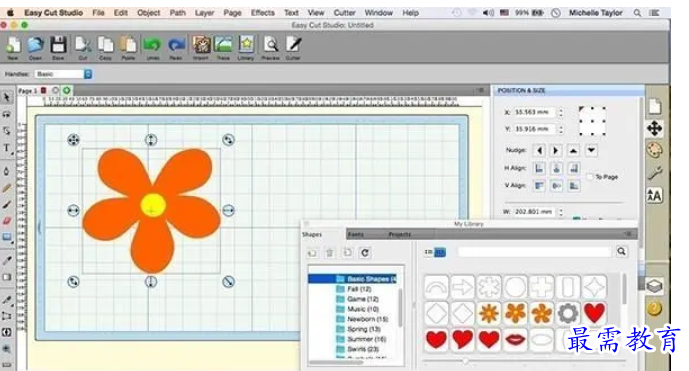The image size is (689, 371).
Task: Nudge selection down with arrow button
Action: coord(591,151)
